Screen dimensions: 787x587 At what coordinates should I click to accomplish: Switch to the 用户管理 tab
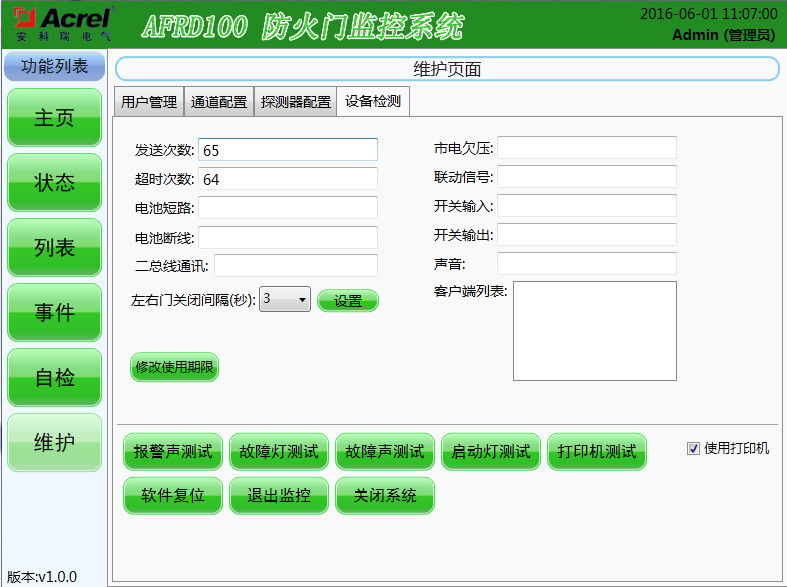149,102
